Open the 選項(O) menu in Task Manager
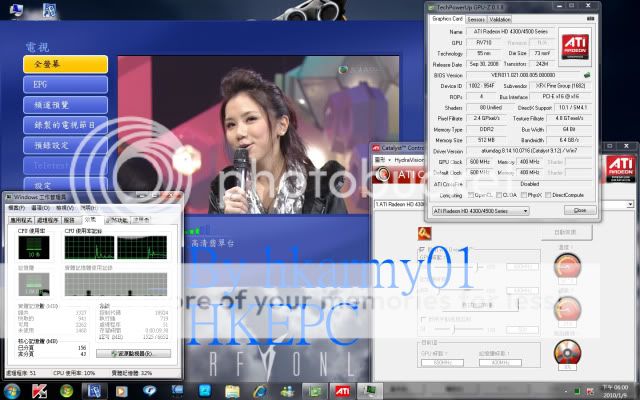The width and height of the screenshot is (640, 400). tap(40, 208)
